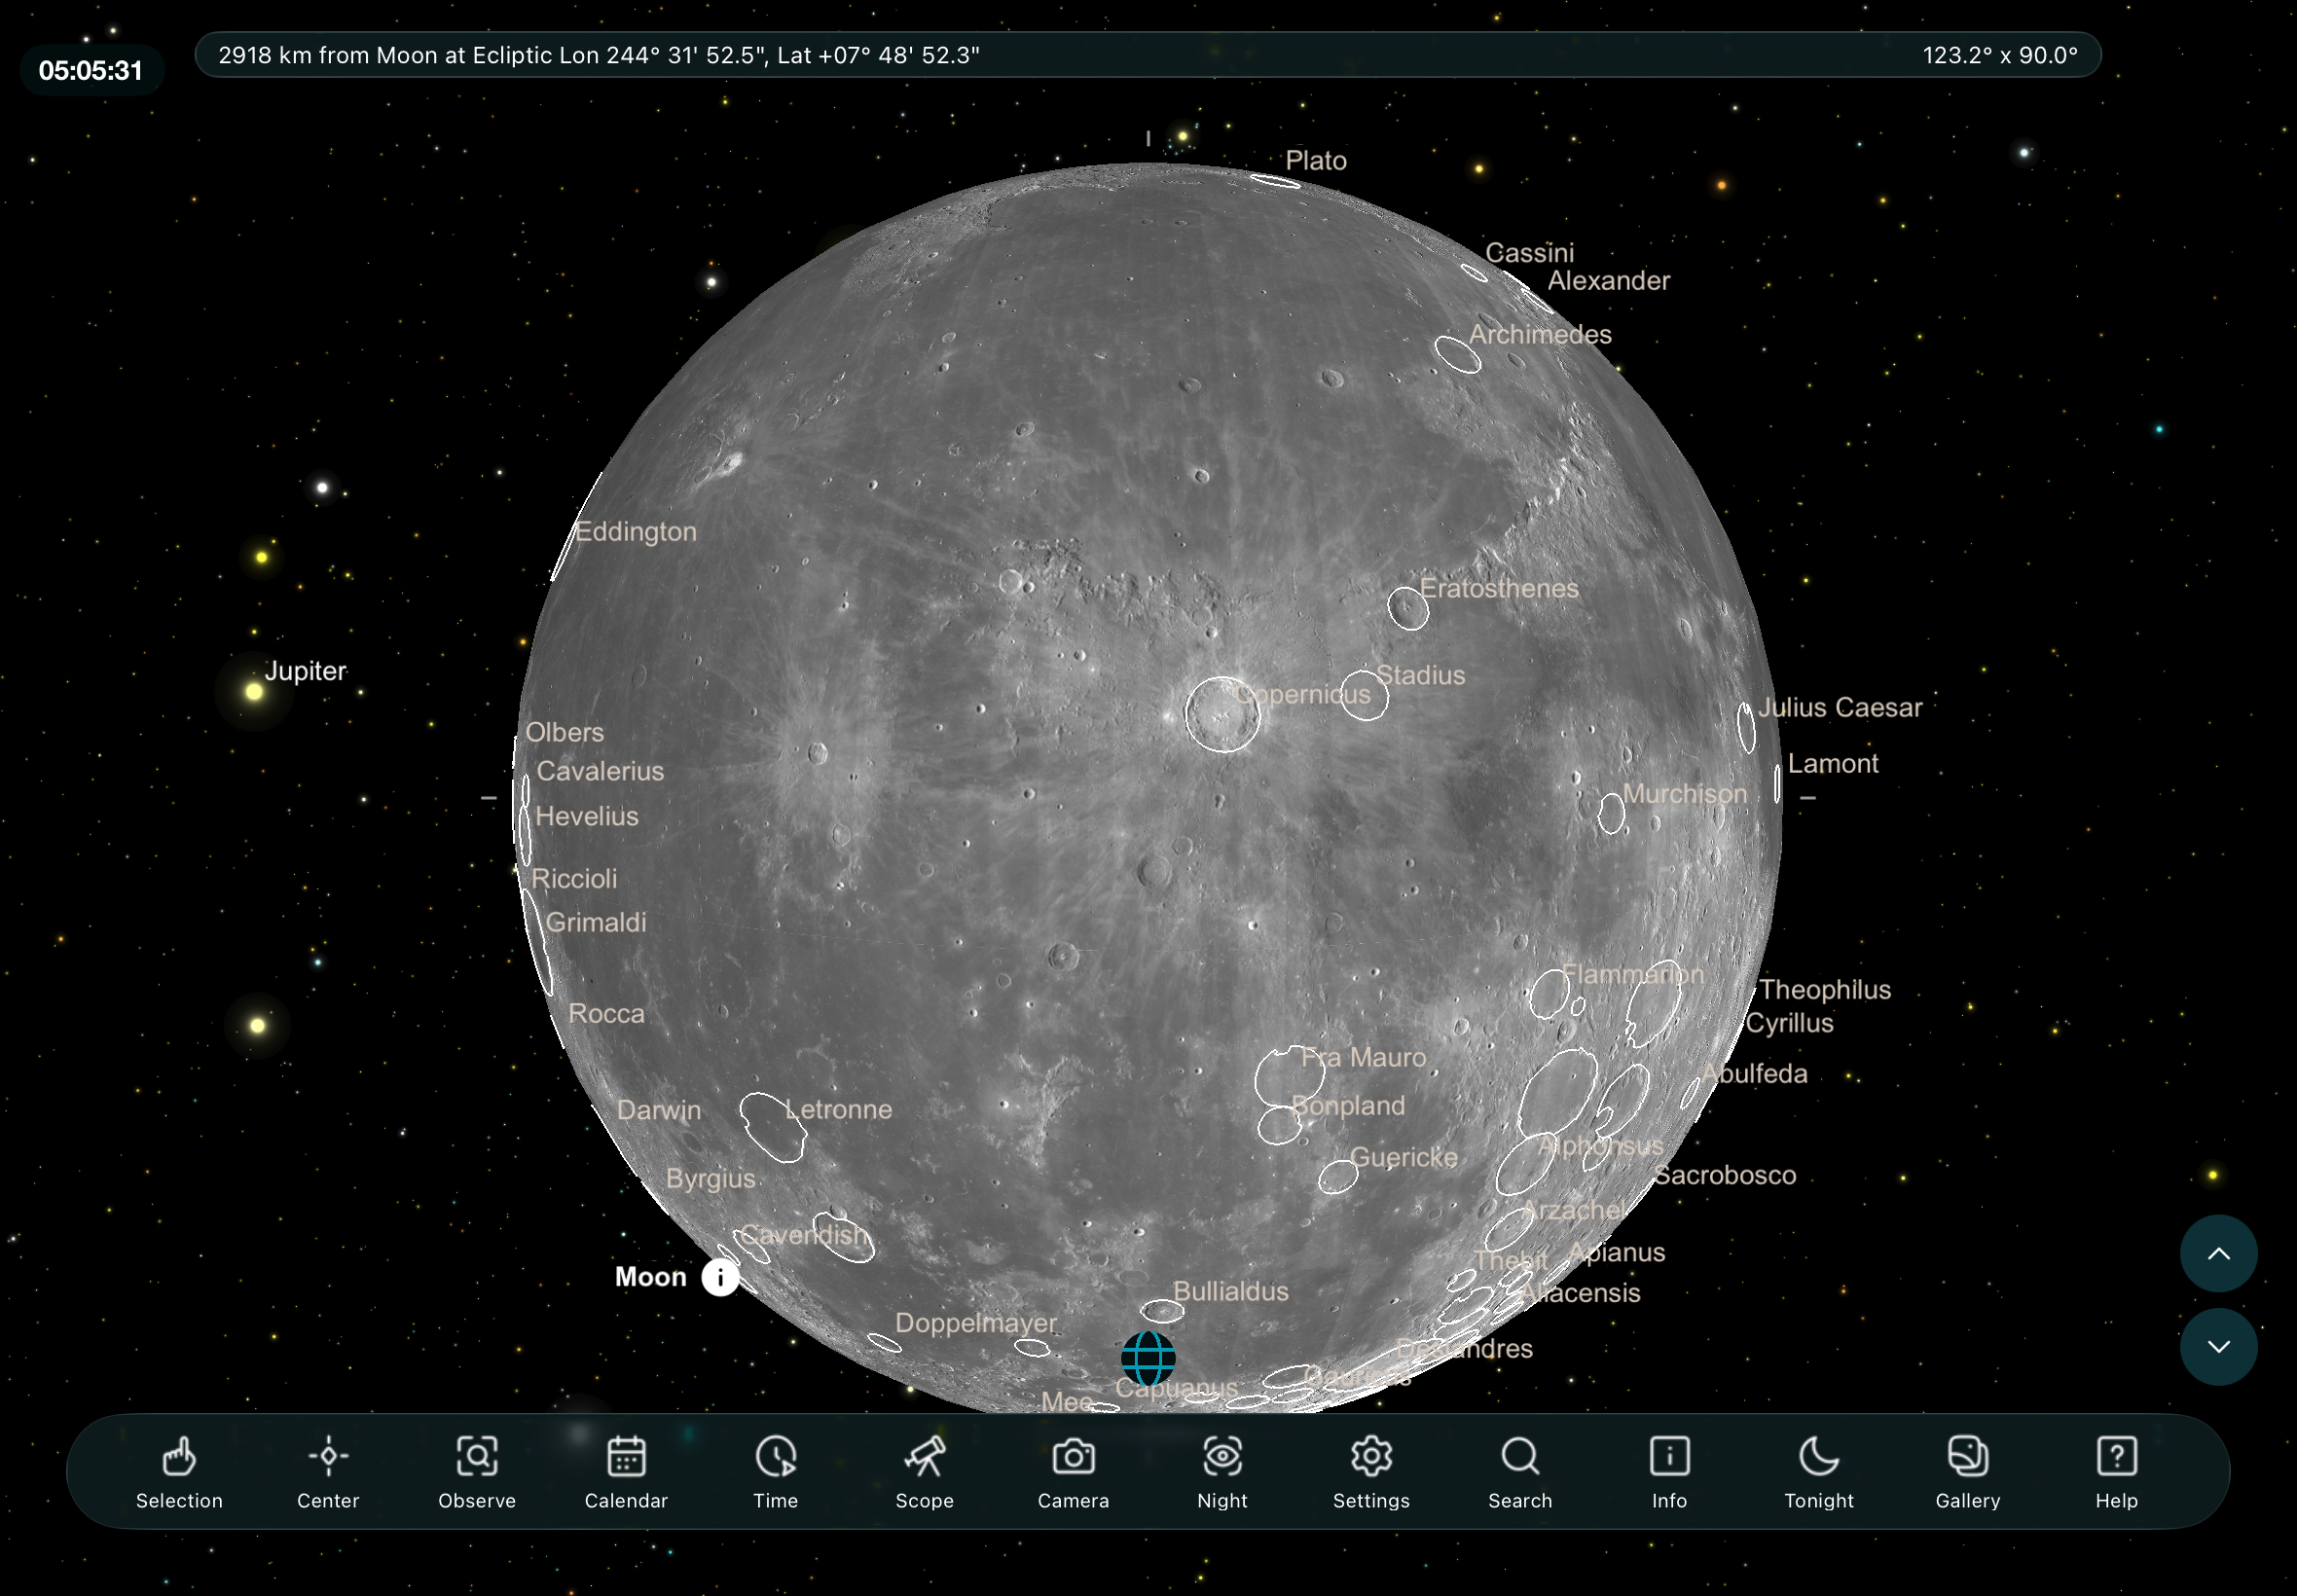Open the Calendar
This screenshot has height=1596, width=2297.
[x=626, y=1470]
